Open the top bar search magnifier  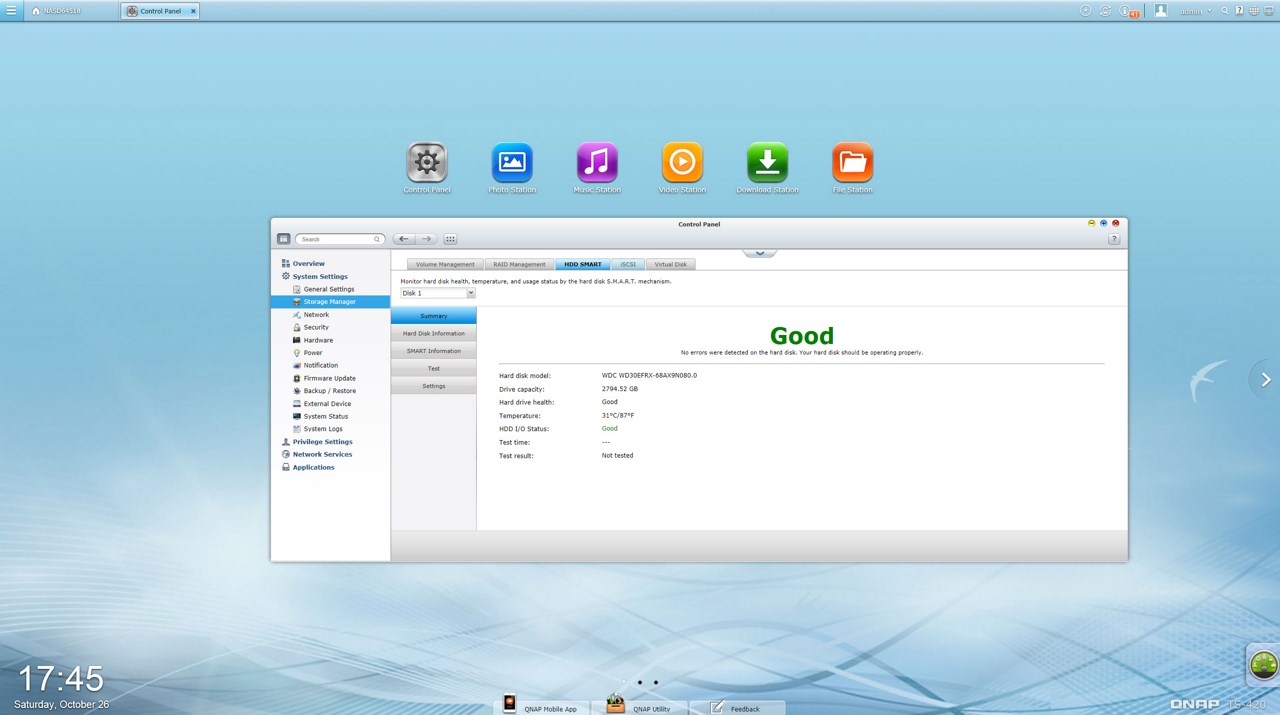[1224, 11]
